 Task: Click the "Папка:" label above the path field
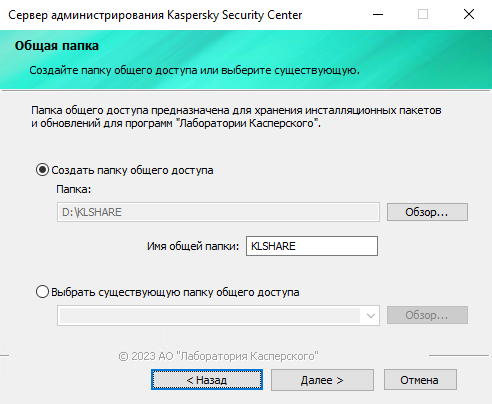[74, 189]
